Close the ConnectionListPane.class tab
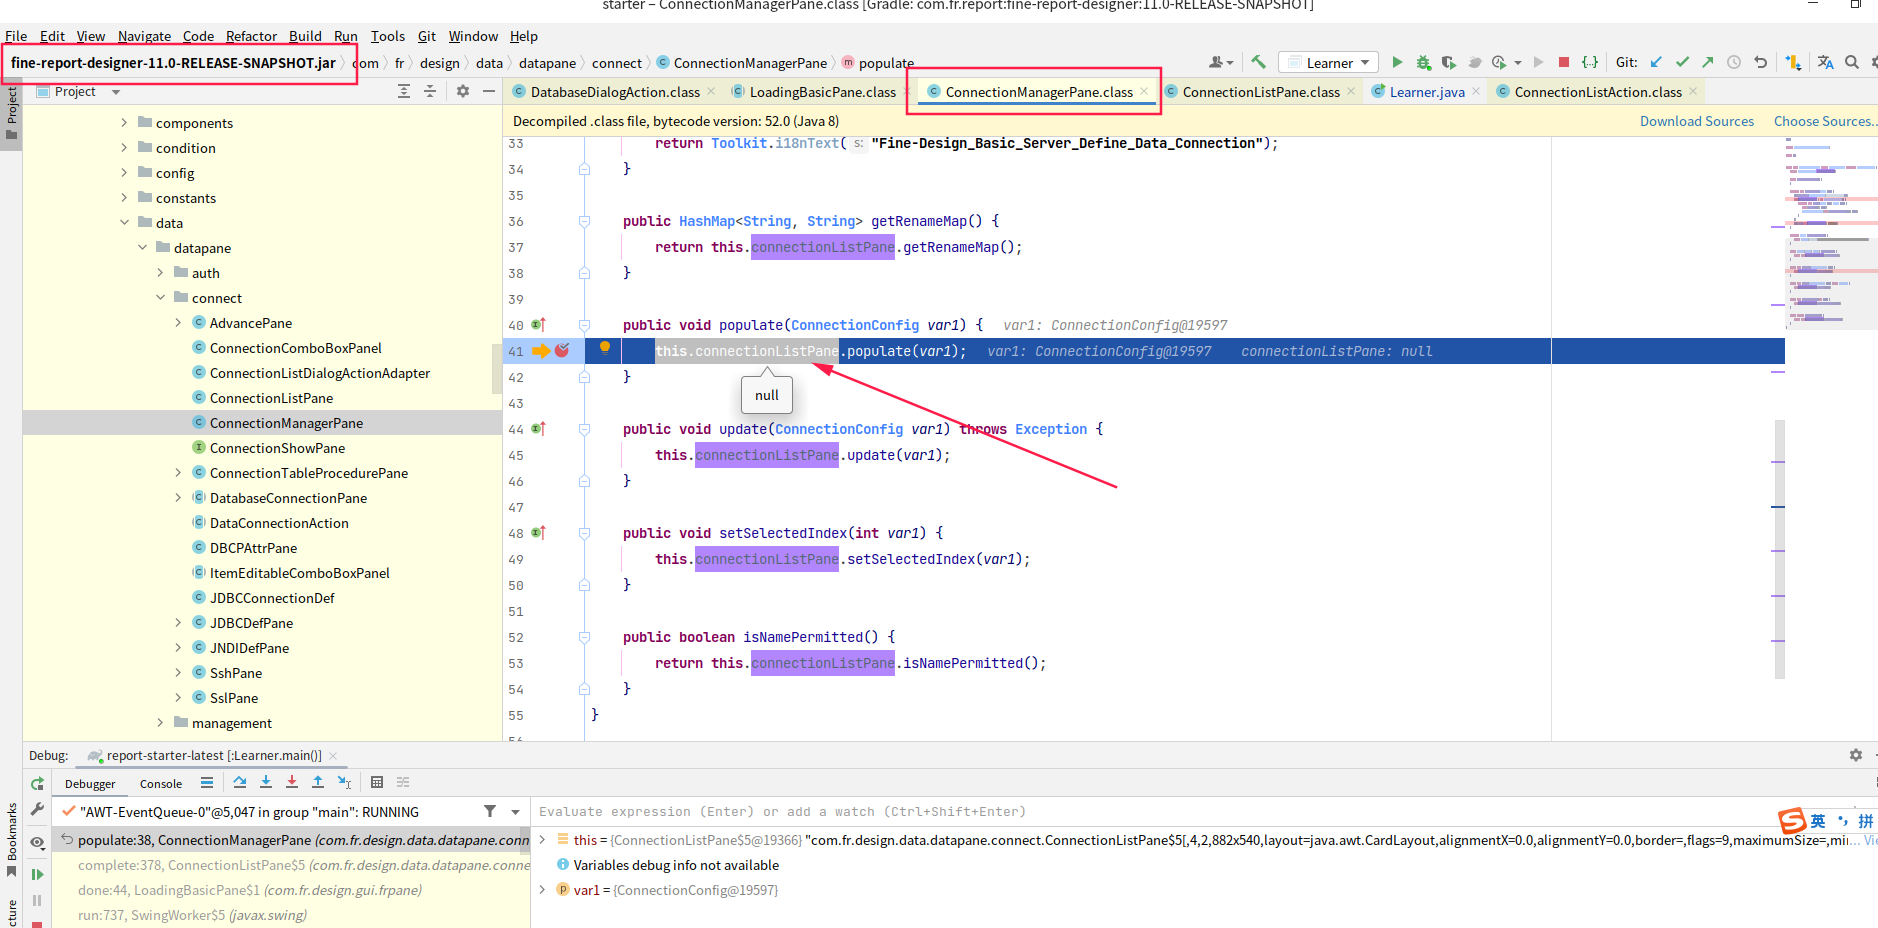 pos(1351,91)
